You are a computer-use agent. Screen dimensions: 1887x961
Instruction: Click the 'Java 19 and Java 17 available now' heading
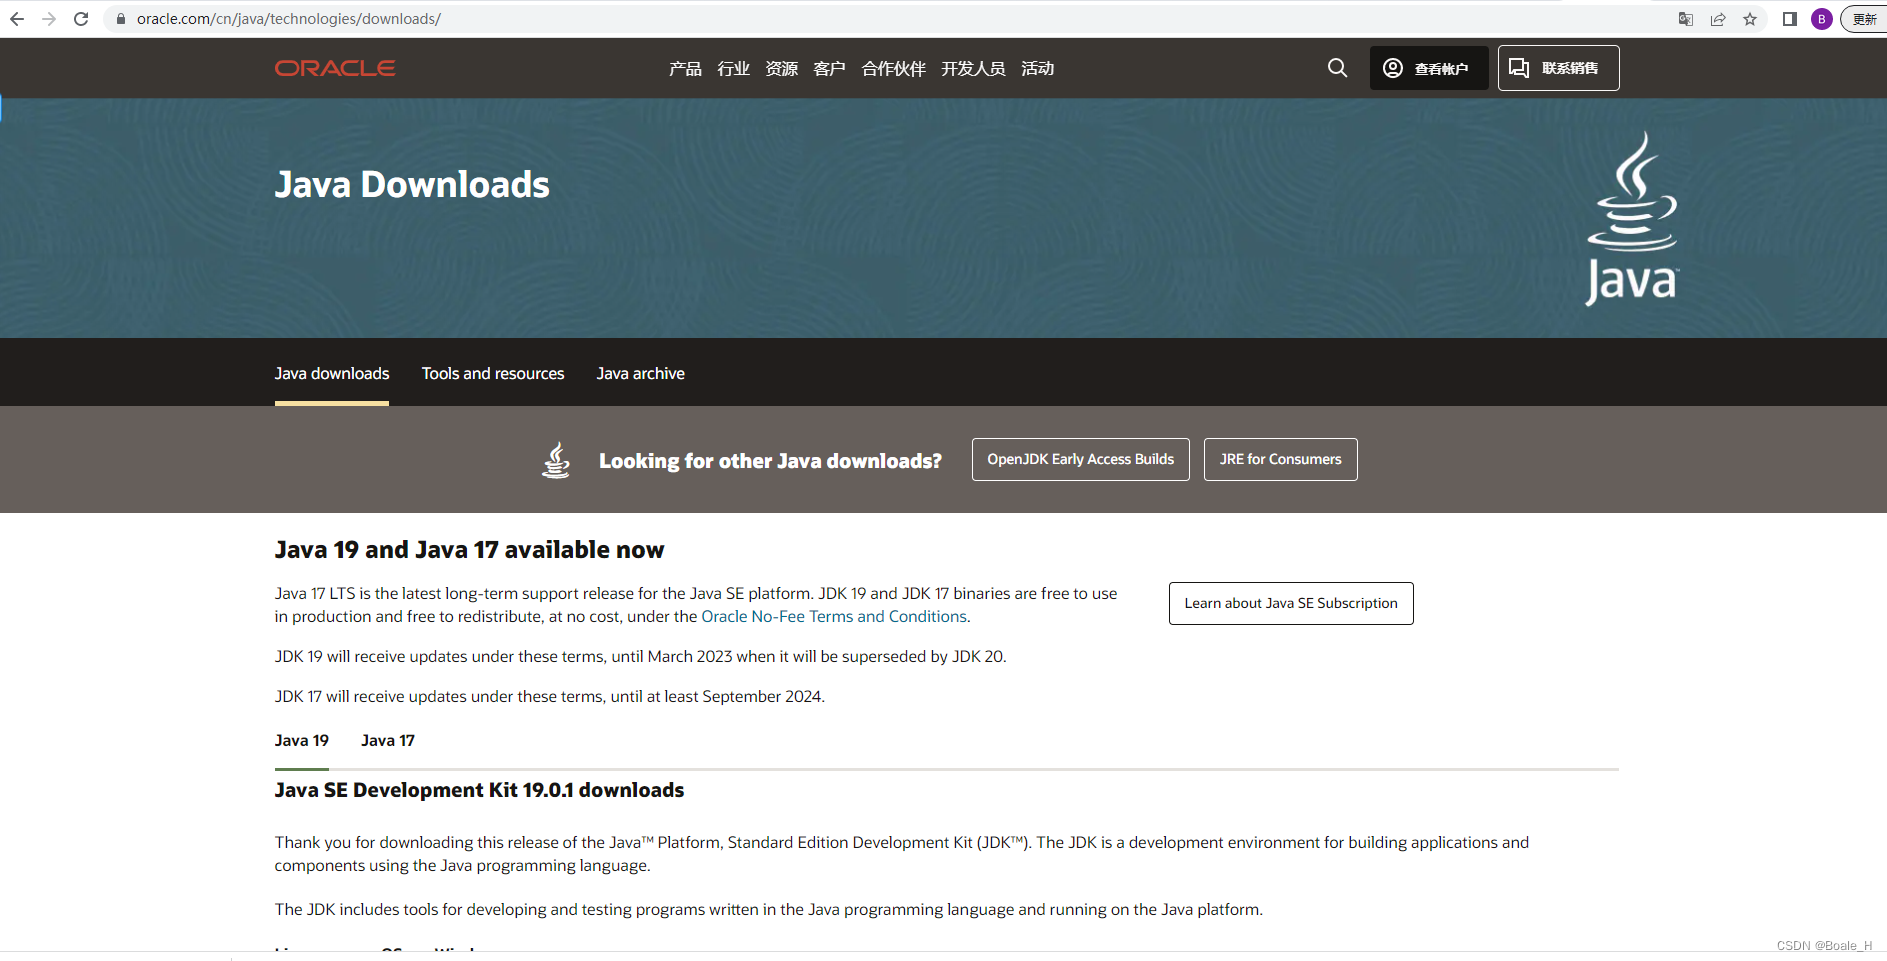(469, 550)
